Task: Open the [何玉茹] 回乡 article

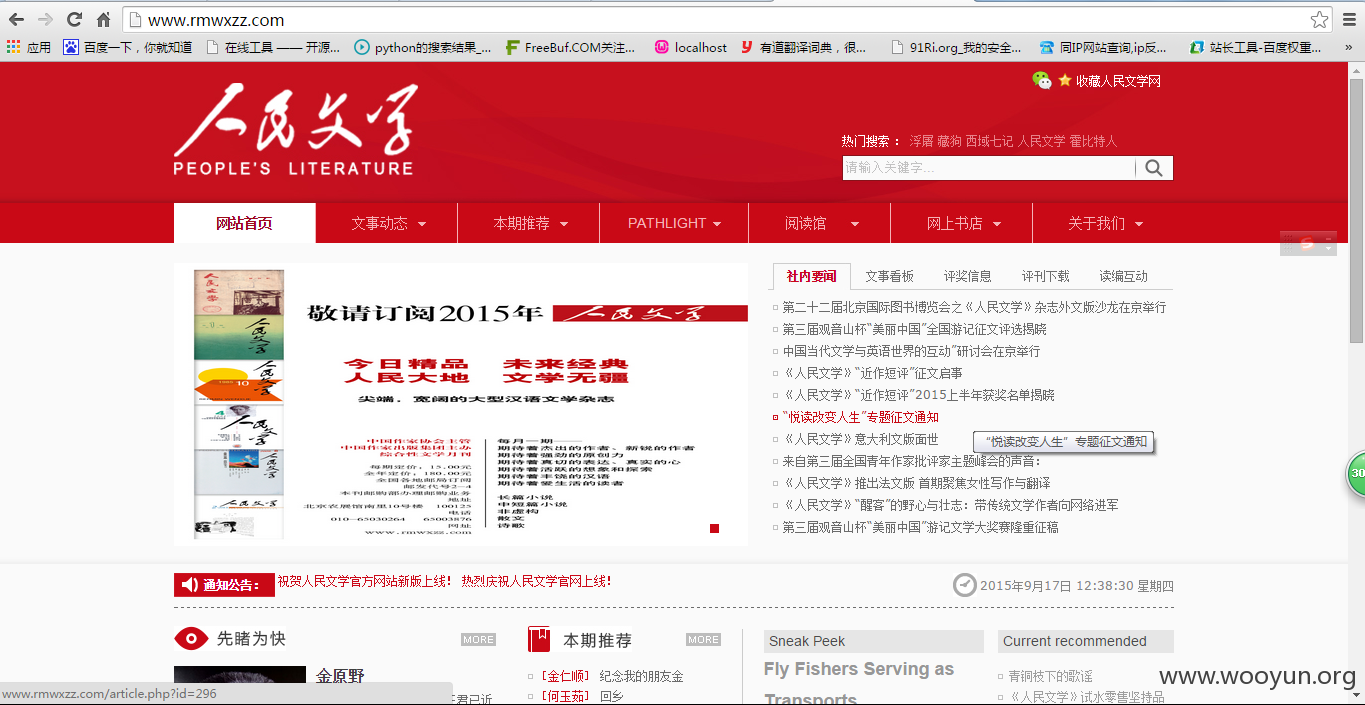Action: (582, 697)
